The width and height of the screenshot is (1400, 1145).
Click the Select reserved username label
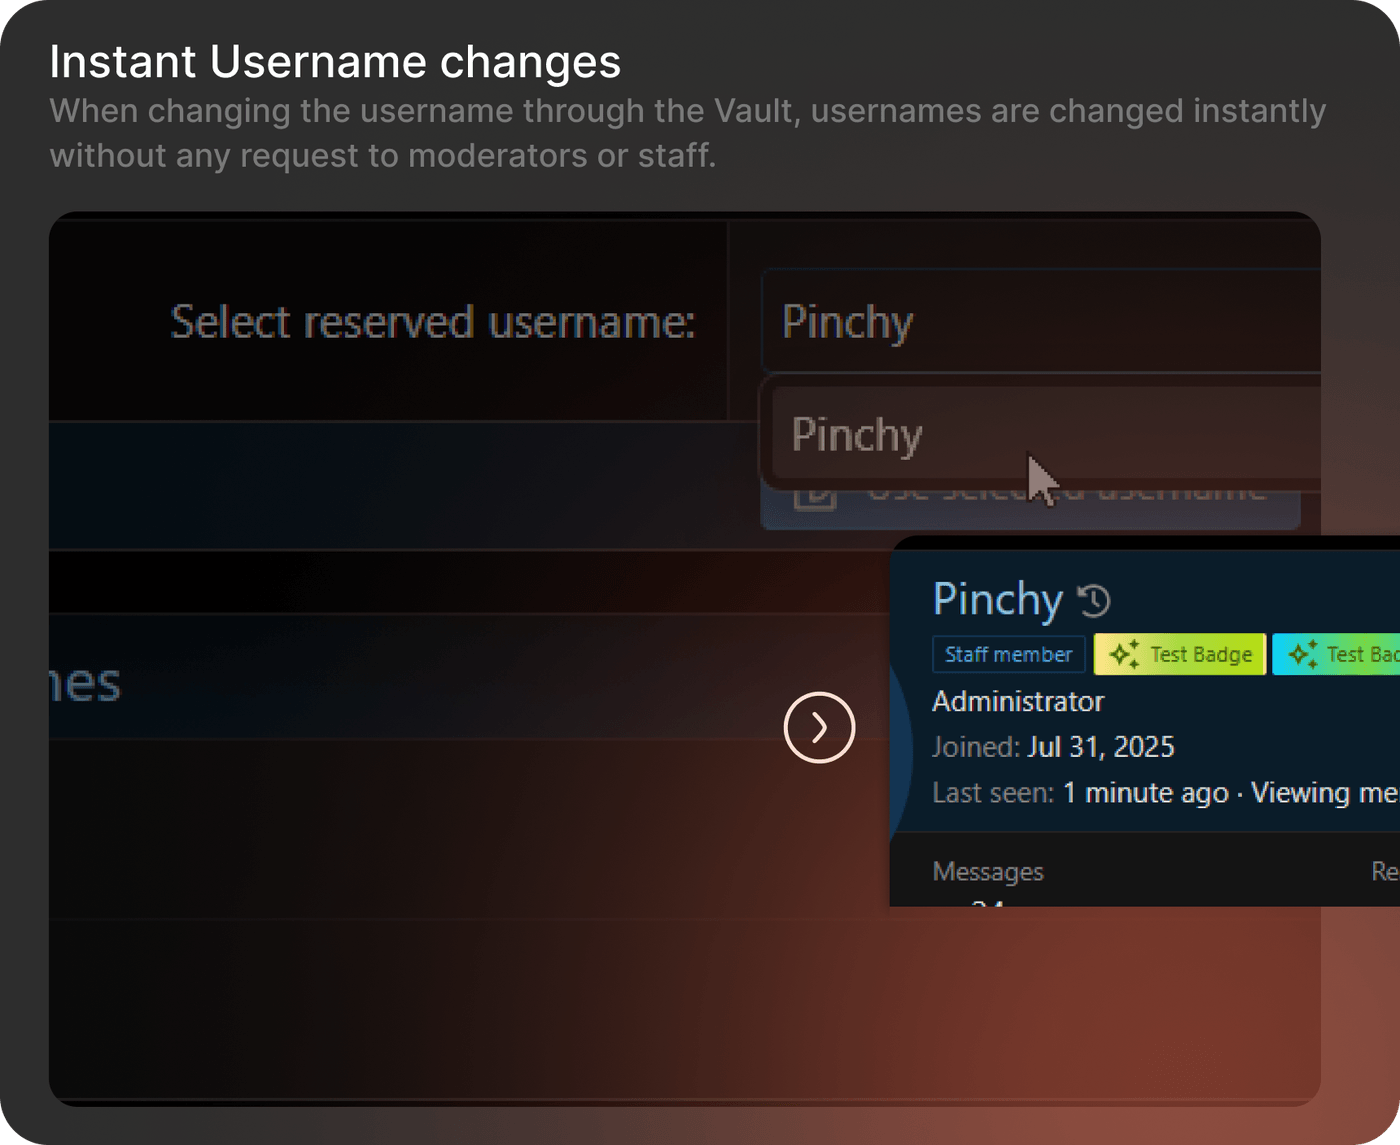click(x=432, y=322)
